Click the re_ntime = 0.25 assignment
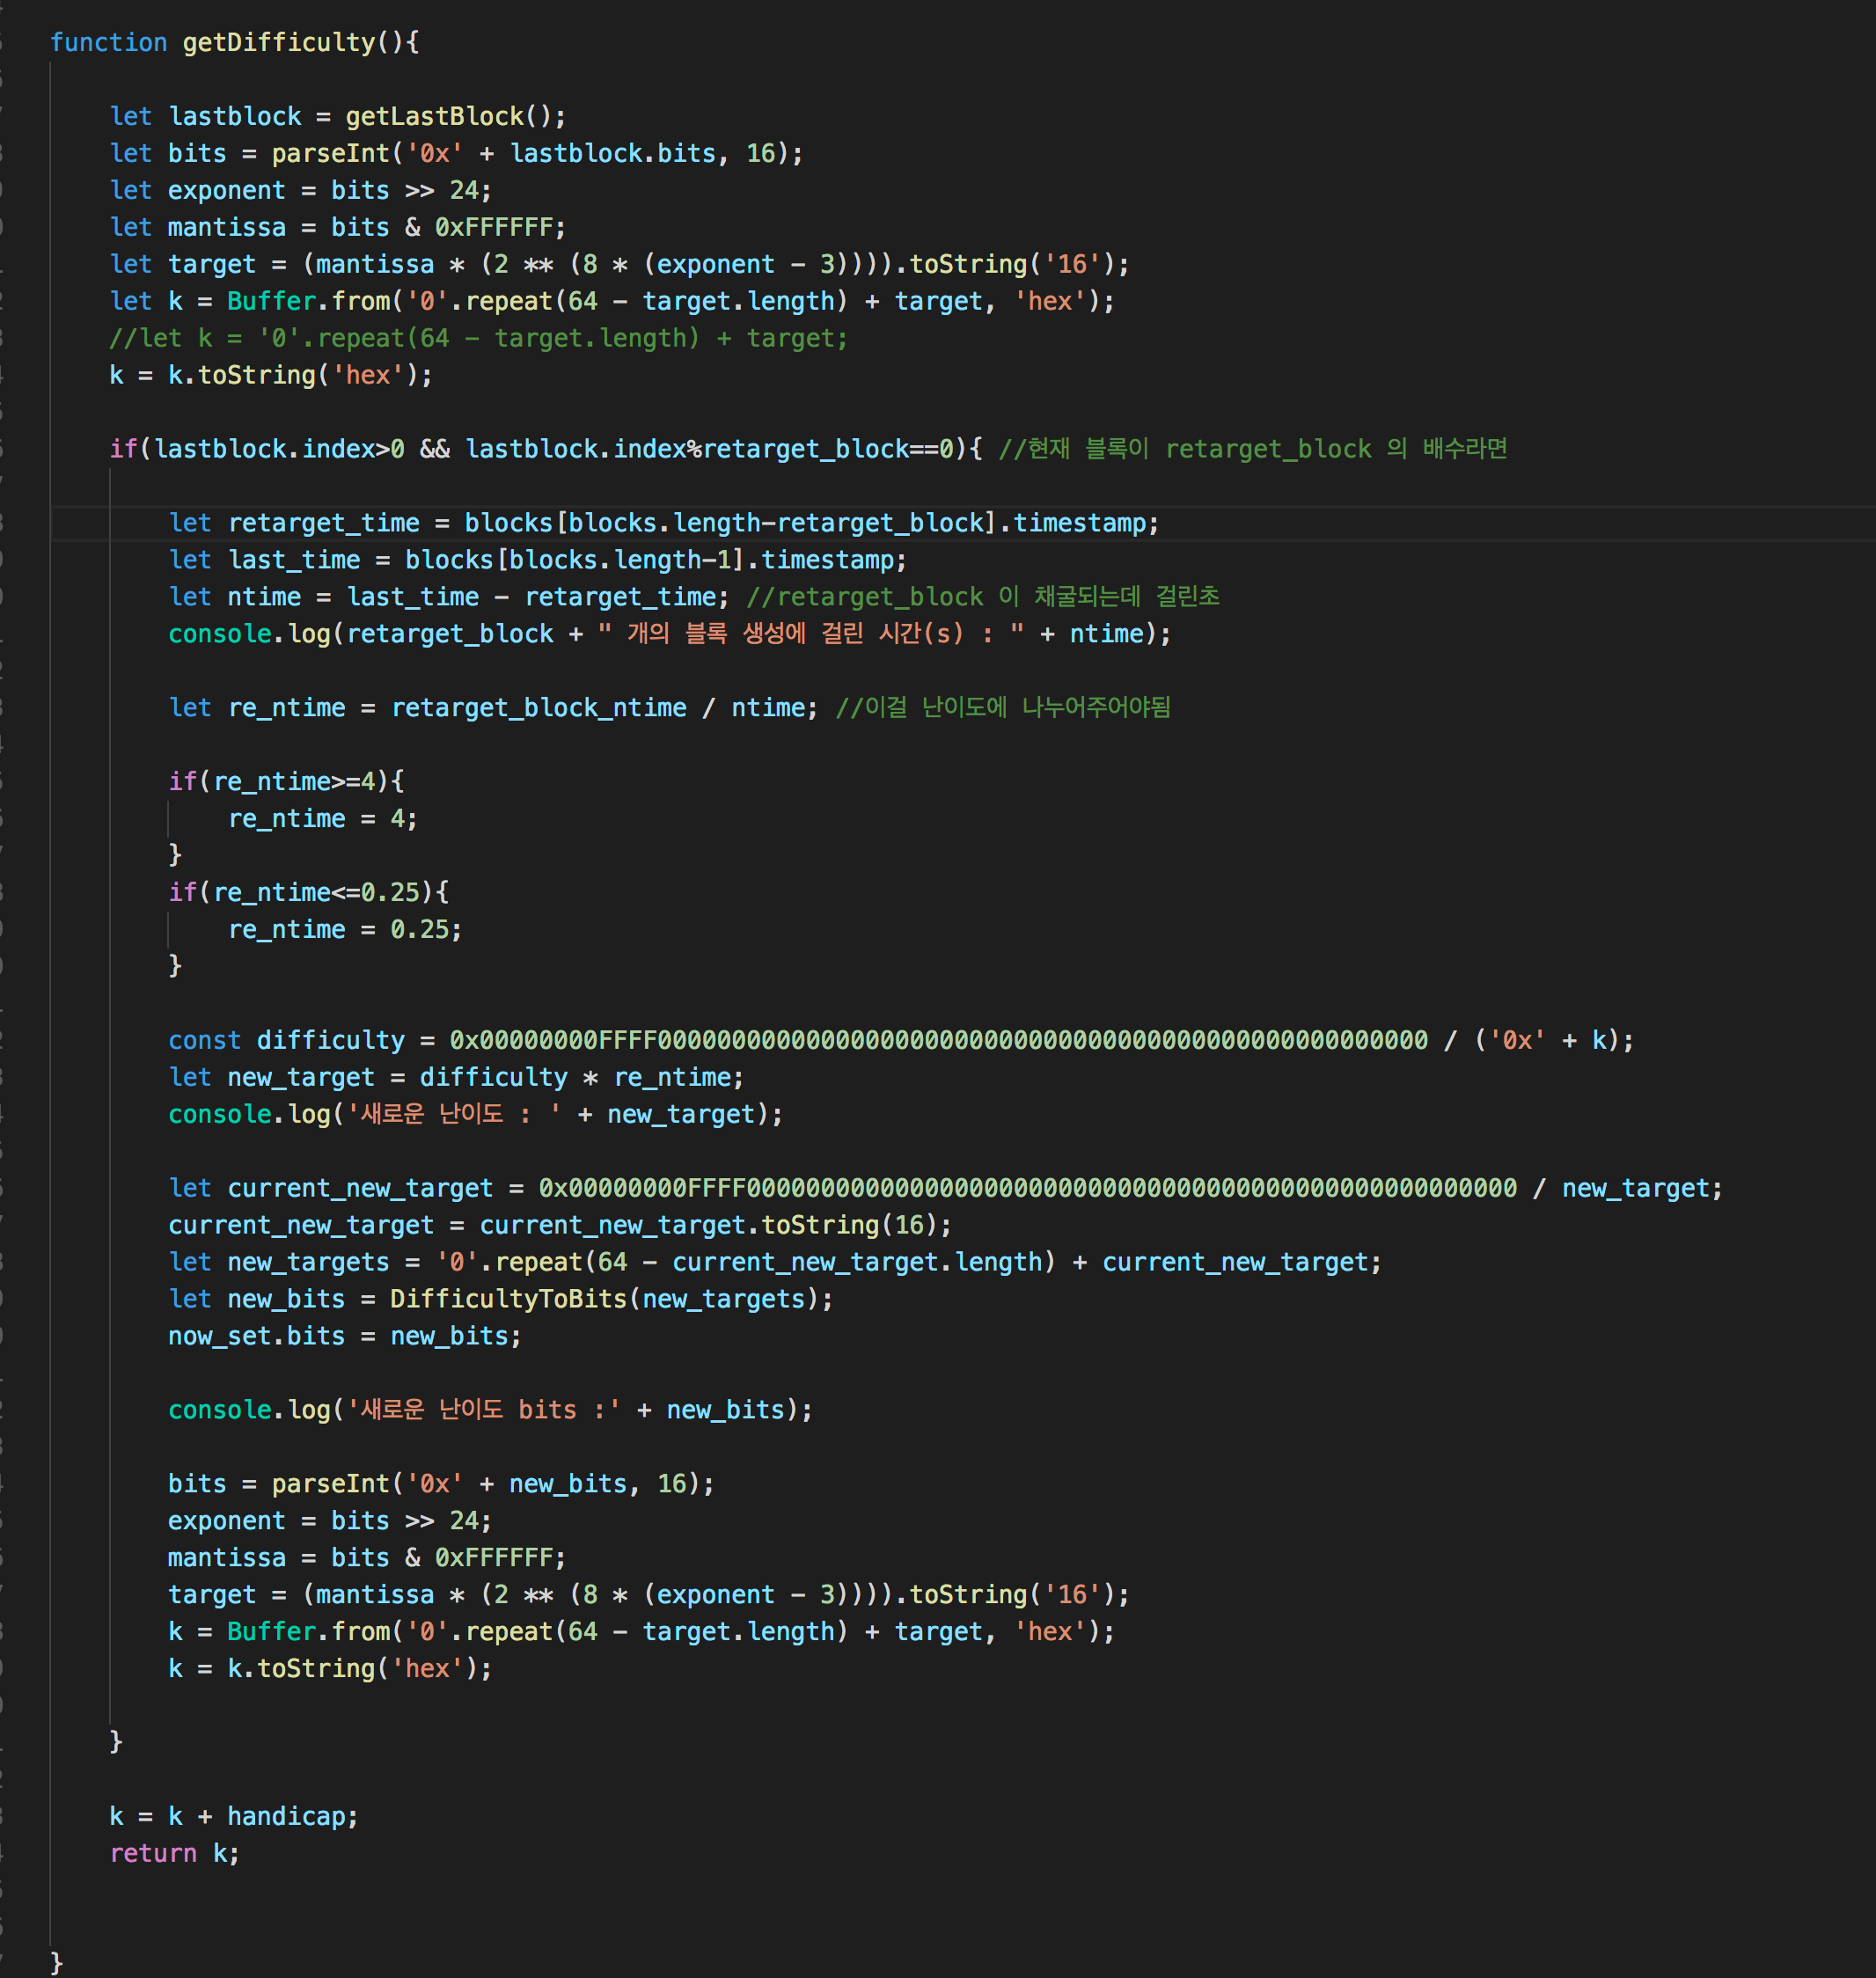 click(344, 930)
